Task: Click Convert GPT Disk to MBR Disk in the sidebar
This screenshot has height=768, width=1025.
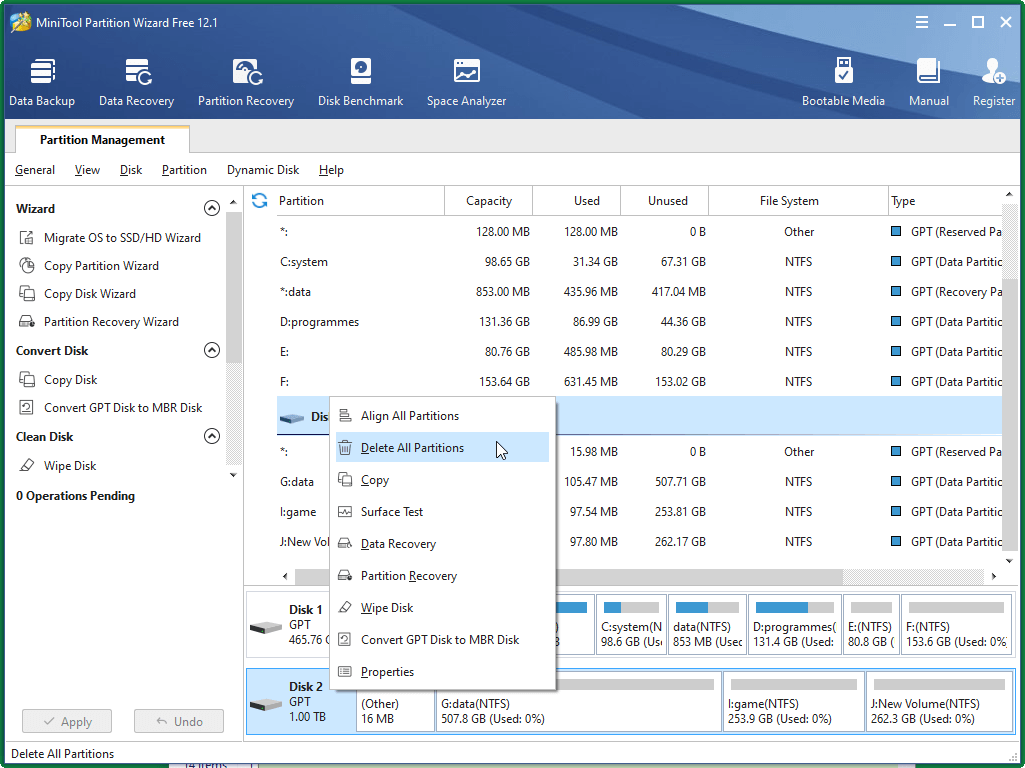Action: click(x=123, y=408)
